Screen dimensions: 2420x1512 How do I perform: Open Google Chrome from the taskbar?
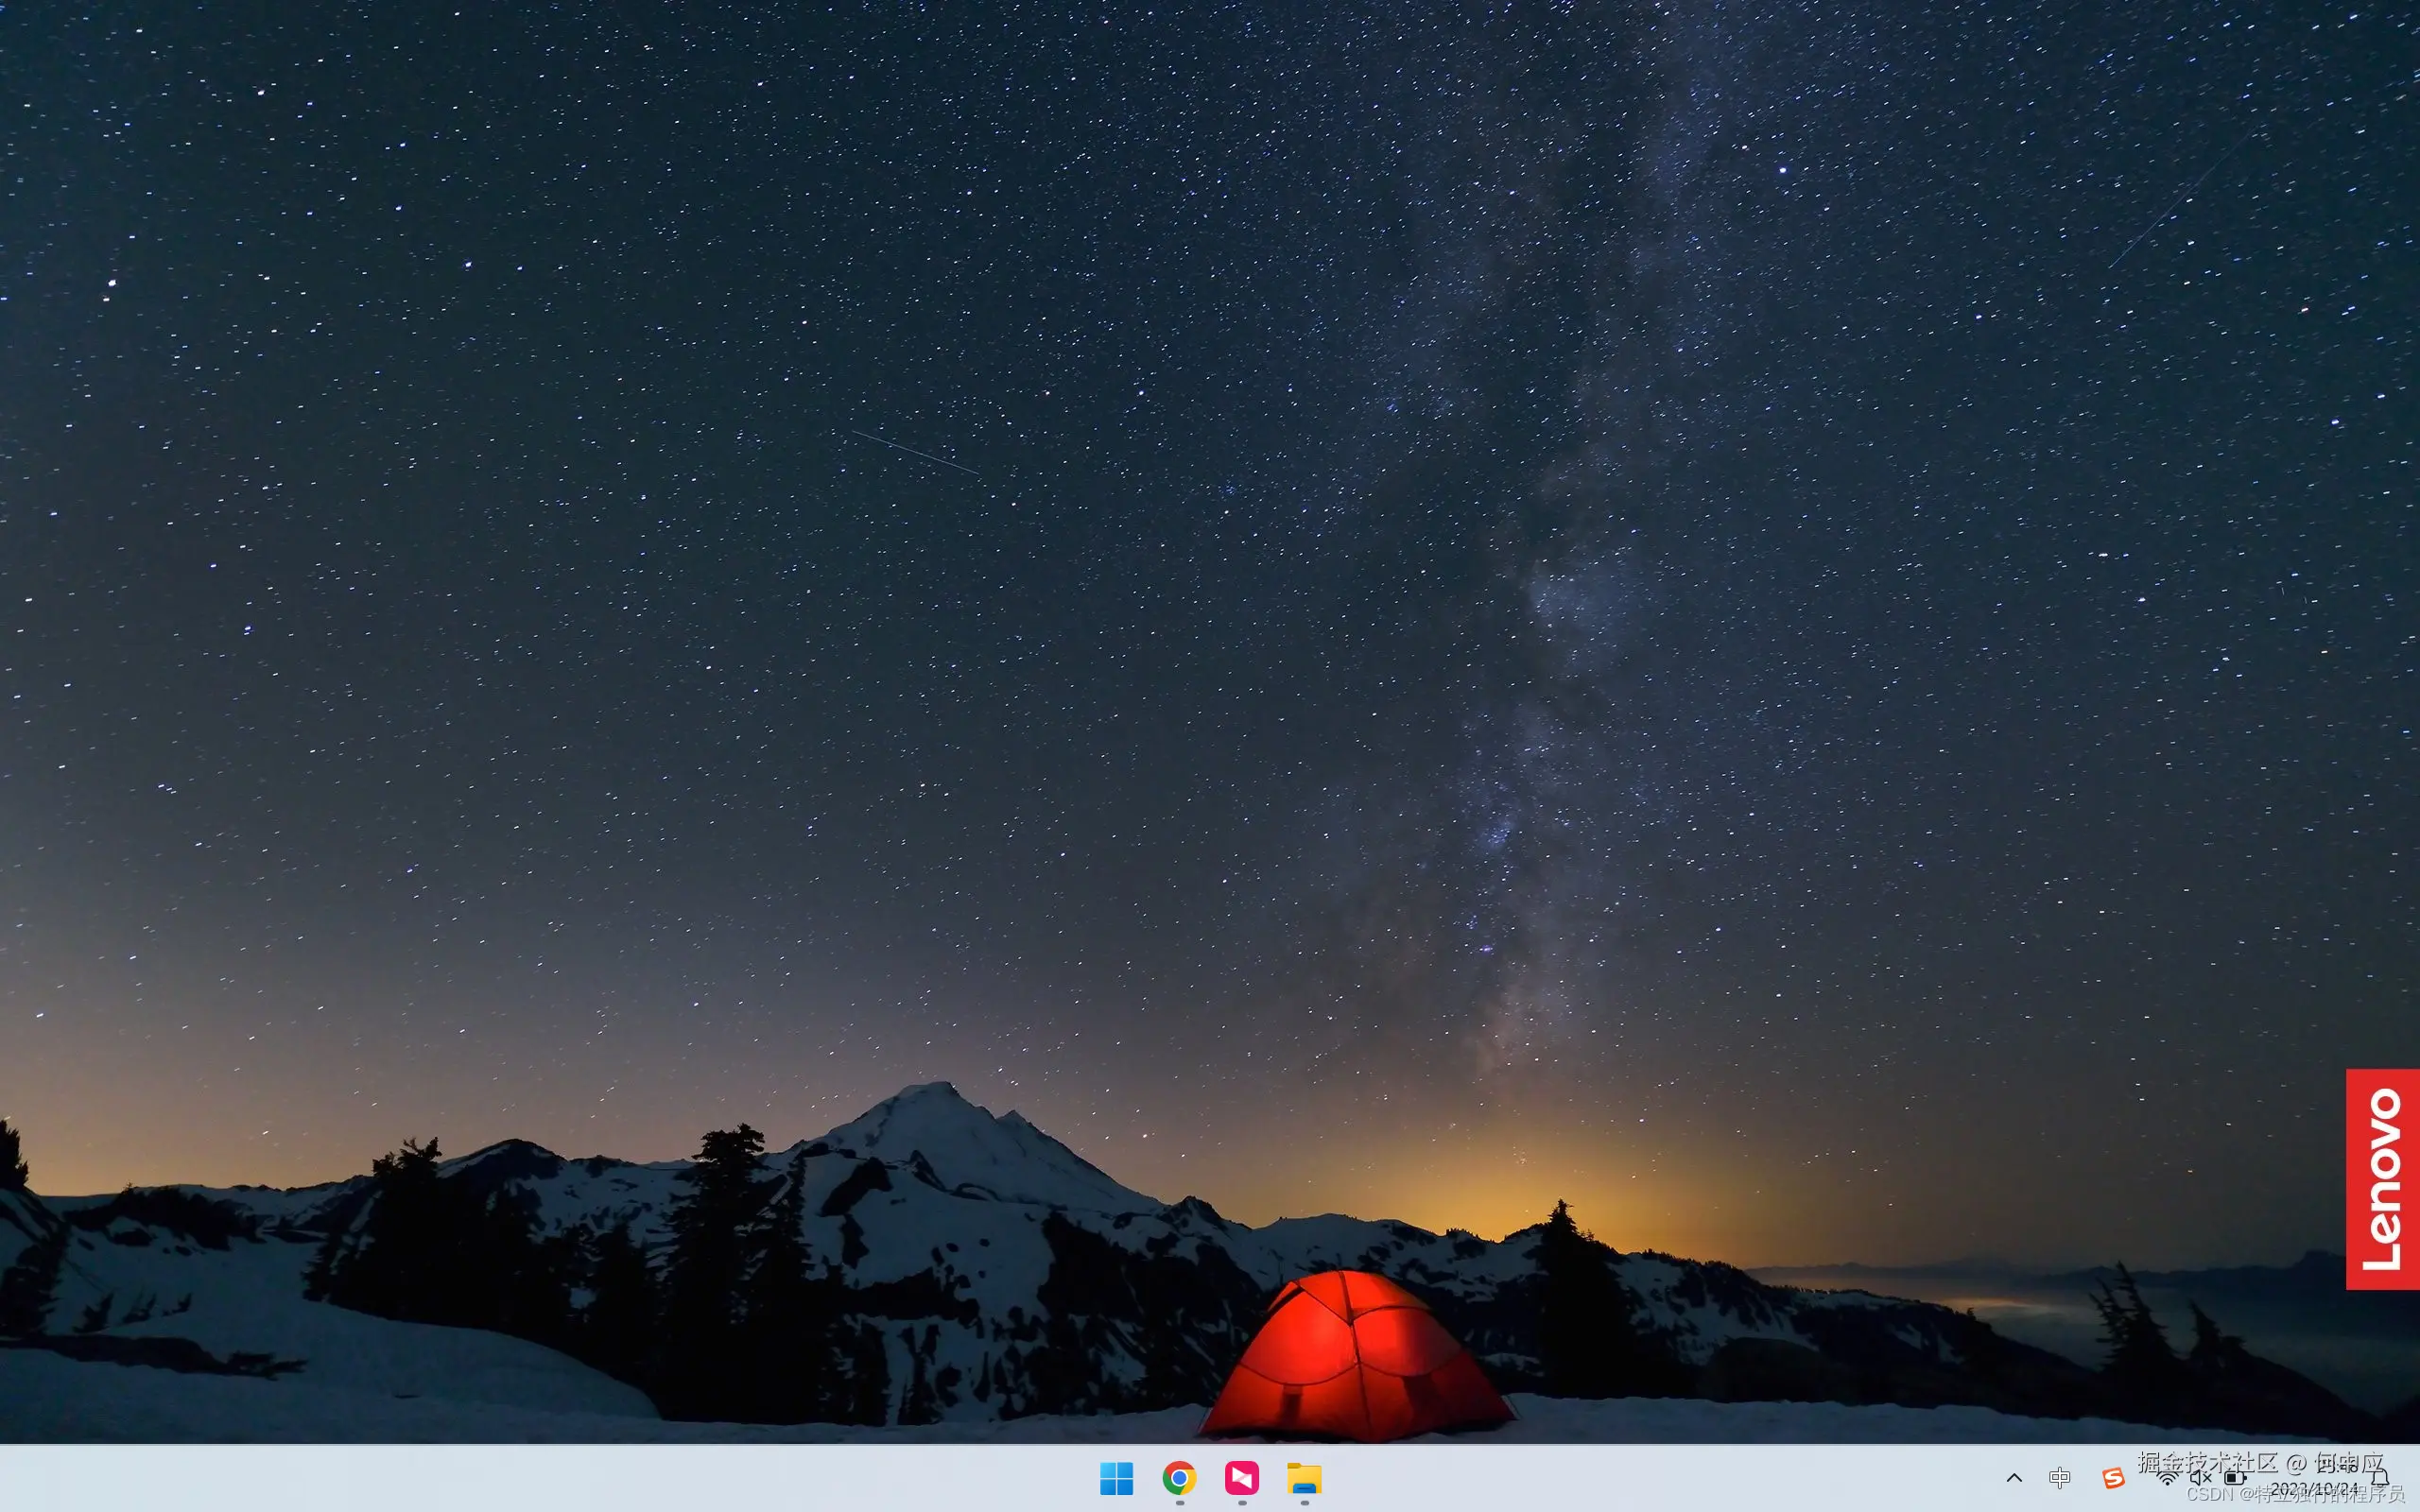click(1179, 1478)
